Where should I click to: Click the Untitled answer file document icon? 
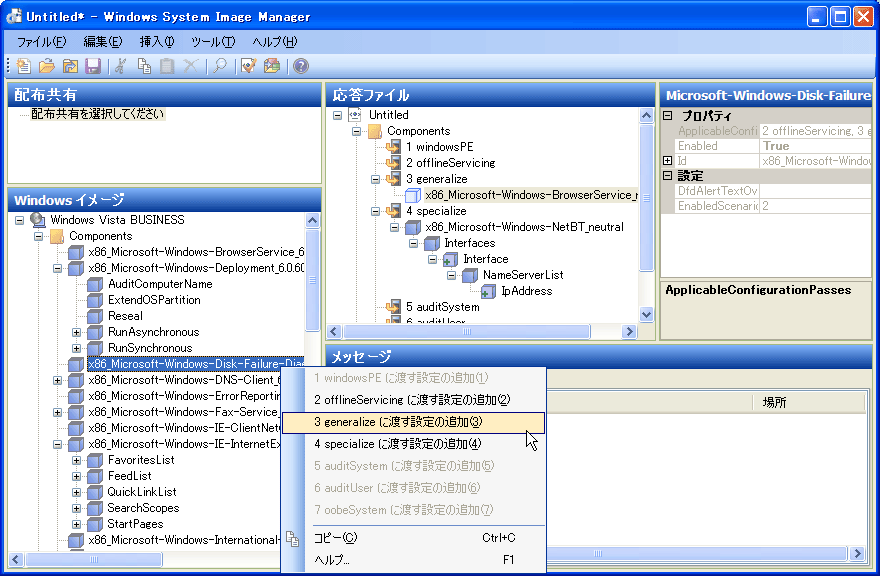pos(355,115)
